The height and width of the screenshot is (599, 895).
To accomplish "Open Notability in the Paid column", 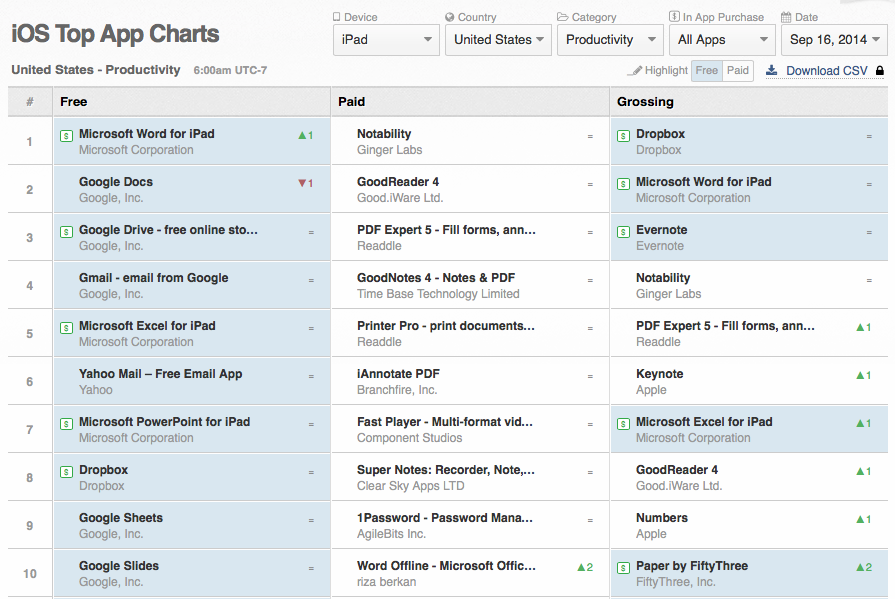I will [x=384, y=134].
